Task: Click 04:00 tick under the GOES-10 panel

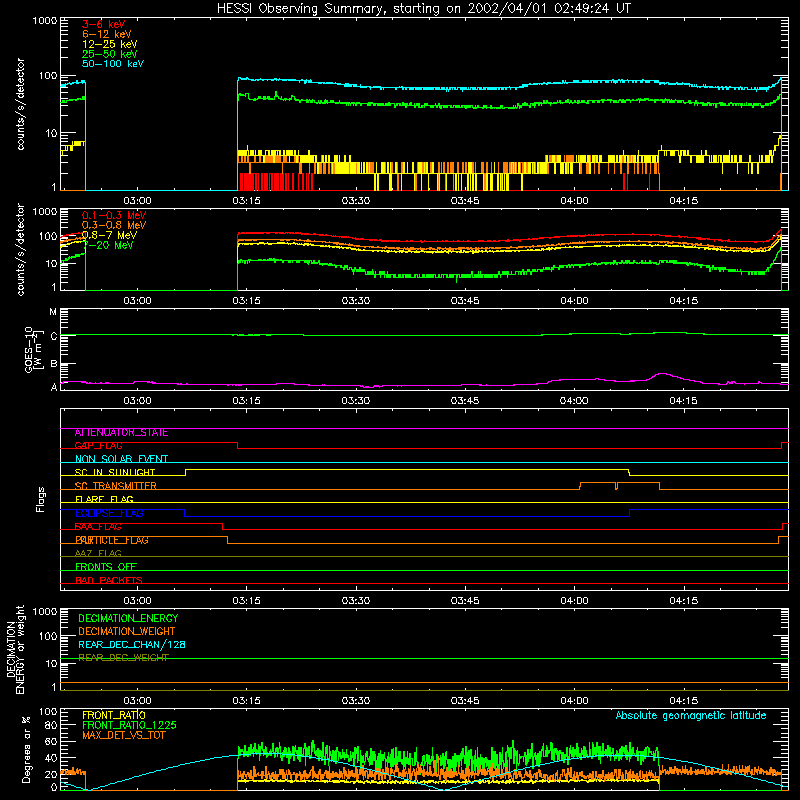Action: (x=574, y=401)
